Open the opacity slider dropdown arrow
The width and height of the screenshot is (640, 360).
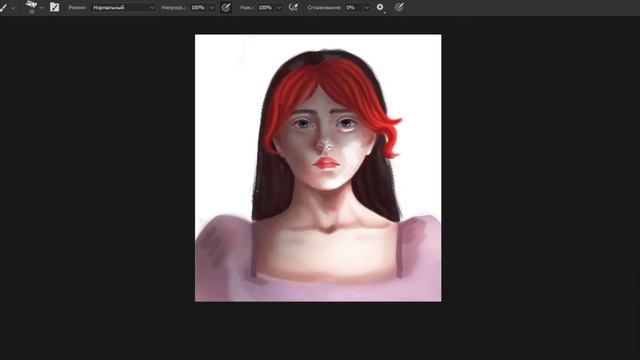point(212,8)
